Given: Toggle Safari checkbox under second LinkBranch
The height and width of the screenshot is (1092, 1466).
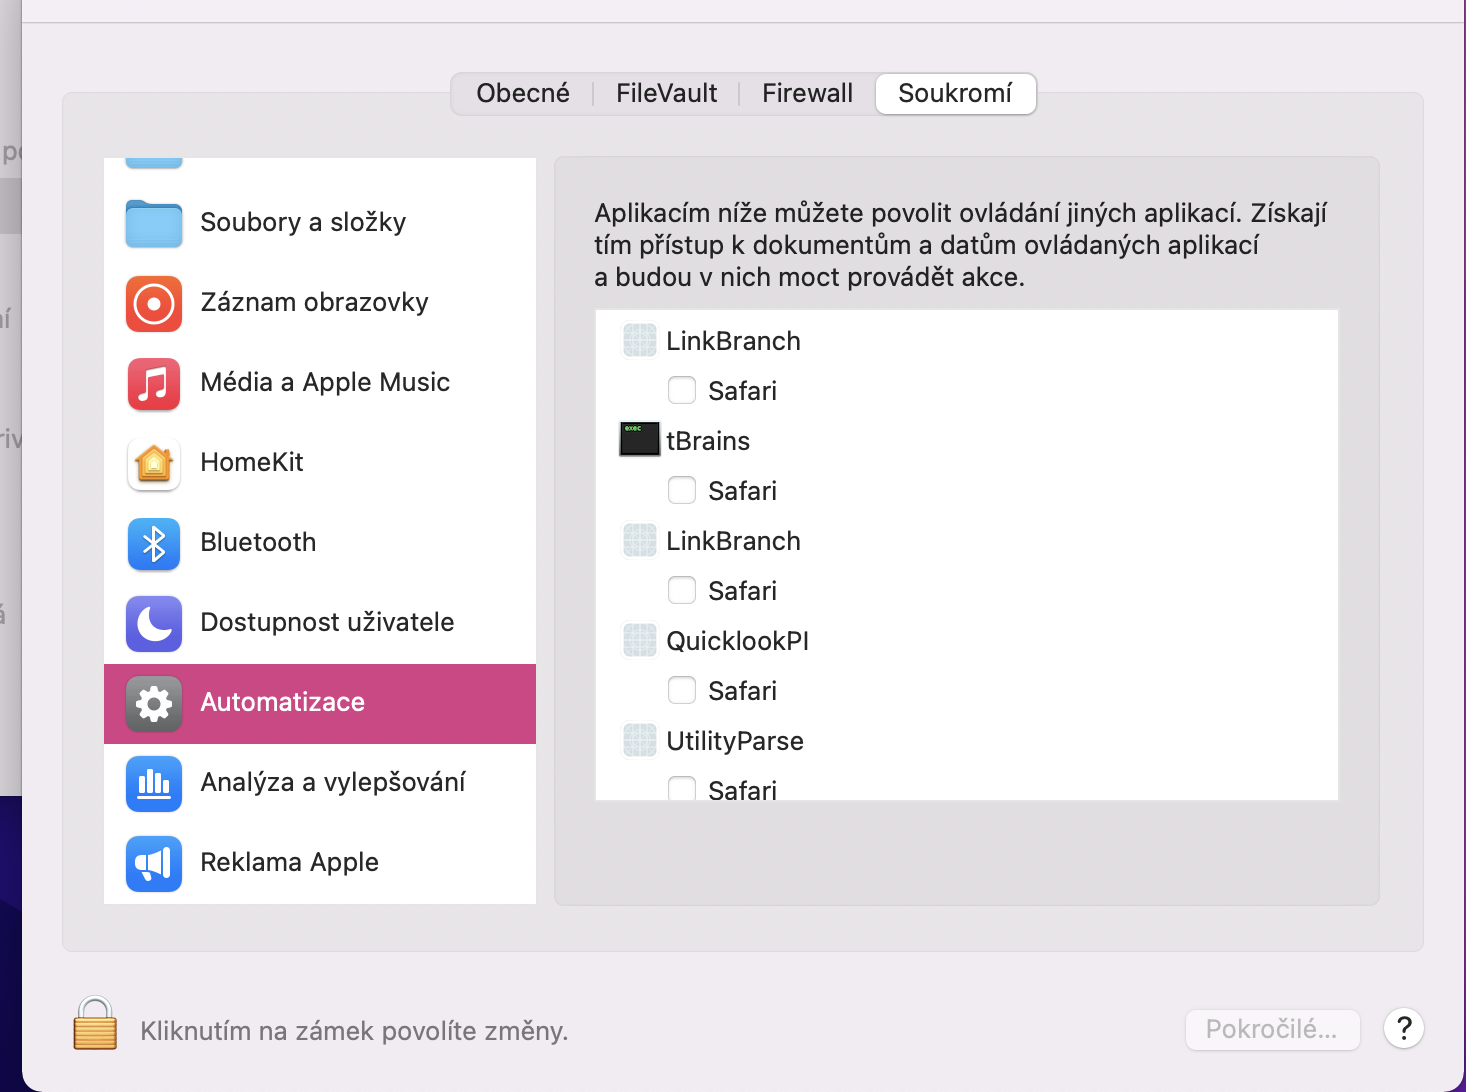Looking at the screenshot, I should 682,590.
